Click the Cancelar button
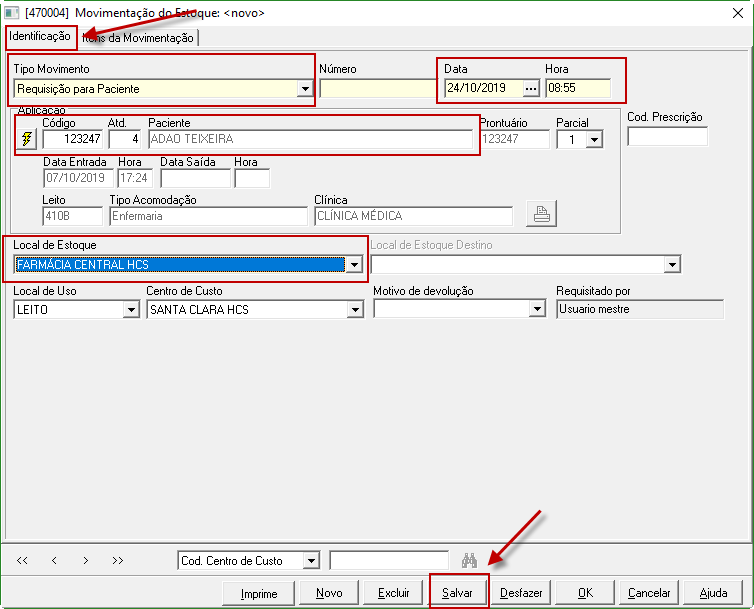The height and width of the screenshot is (609, 754). 649,593
